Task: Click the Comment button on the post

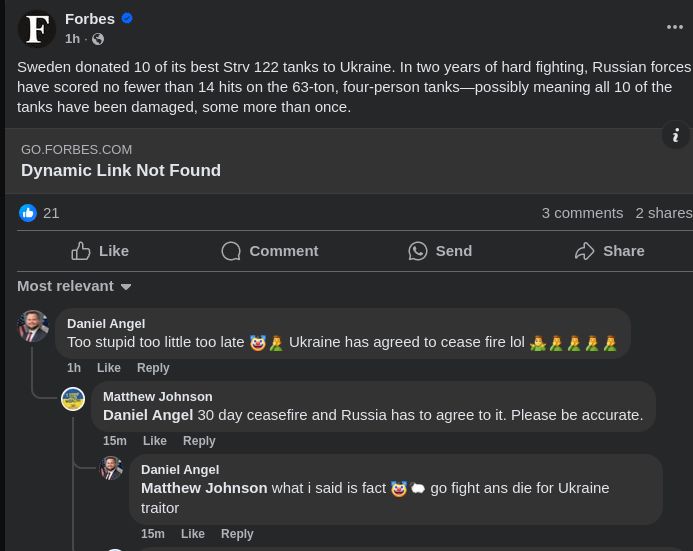Action: point(269,251)
